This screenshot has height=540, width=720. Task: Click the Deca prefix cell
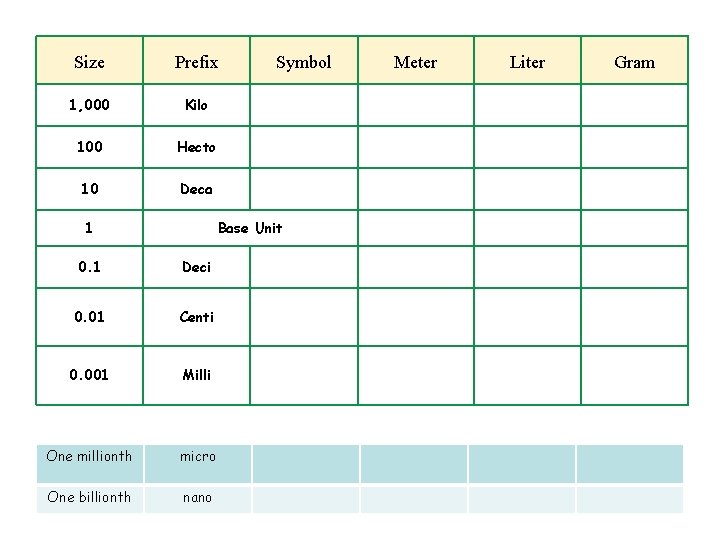[x=197, y=189]
